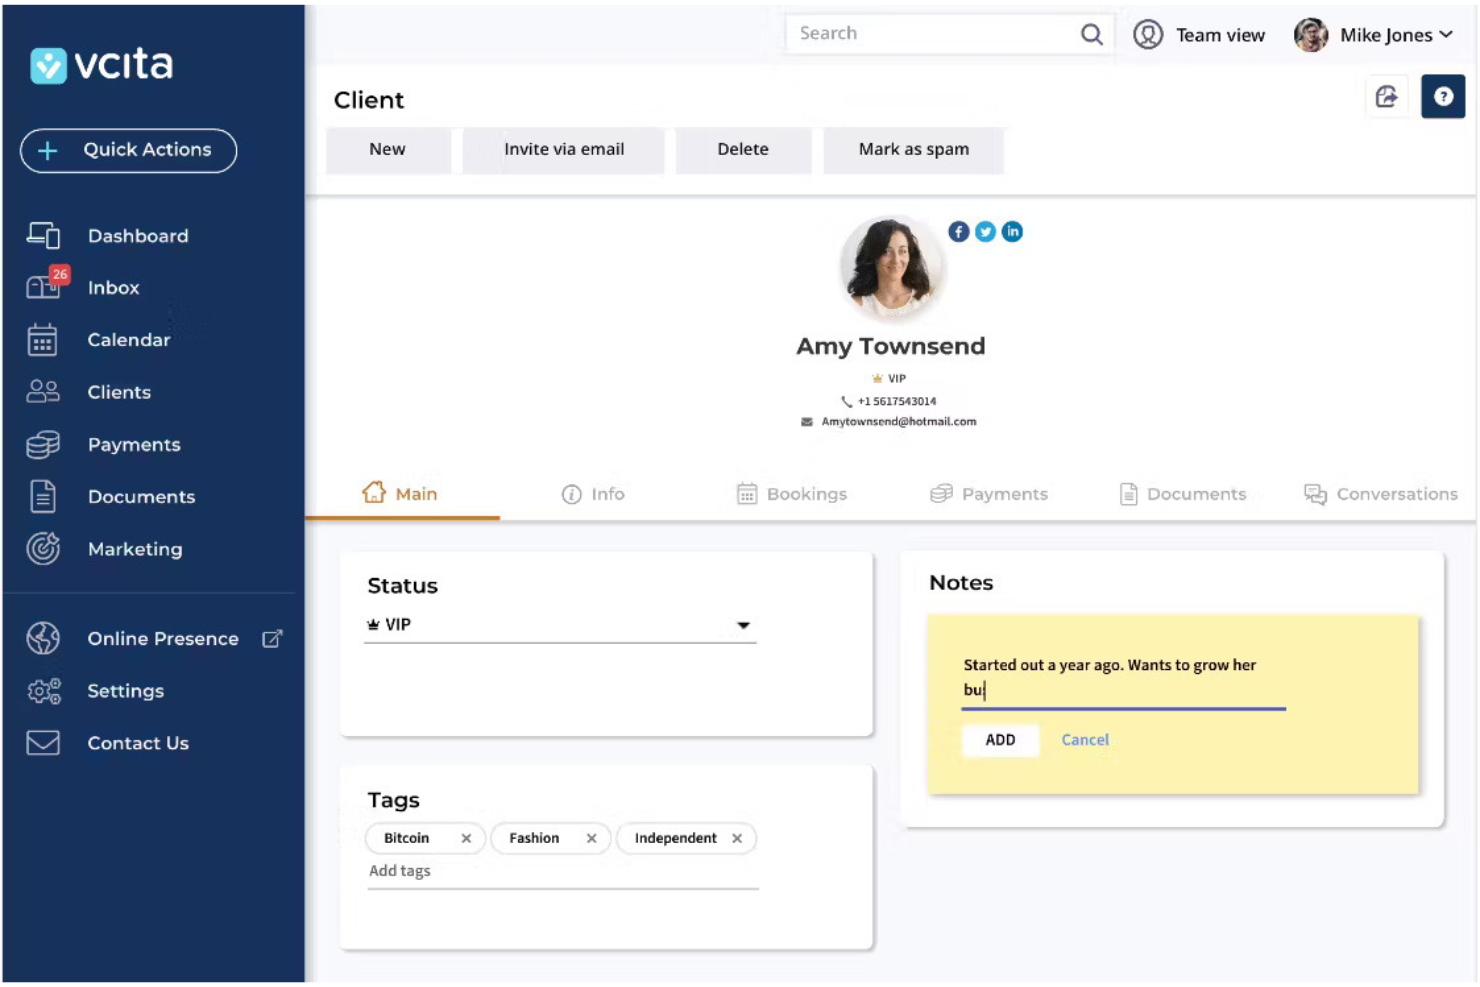Click Mark as spam
This screenshot has width=1480, height=987.
pos(913,149)
